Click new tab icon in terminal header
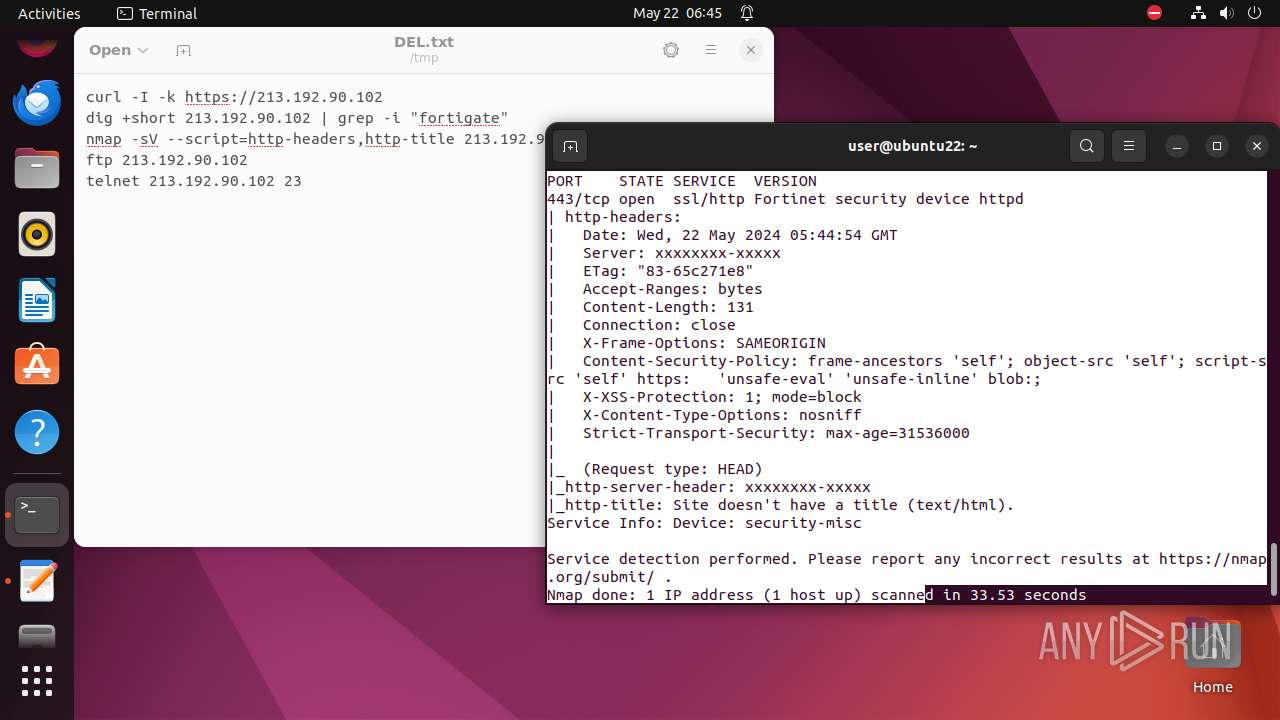 click(x=570, y=146)
